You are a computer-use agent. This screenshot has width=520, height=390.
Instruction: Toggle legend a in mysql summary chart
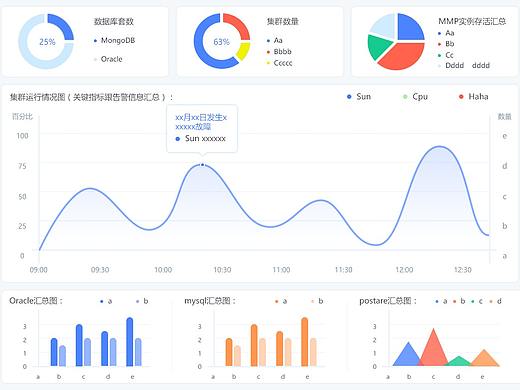click(x=281, y=301)
